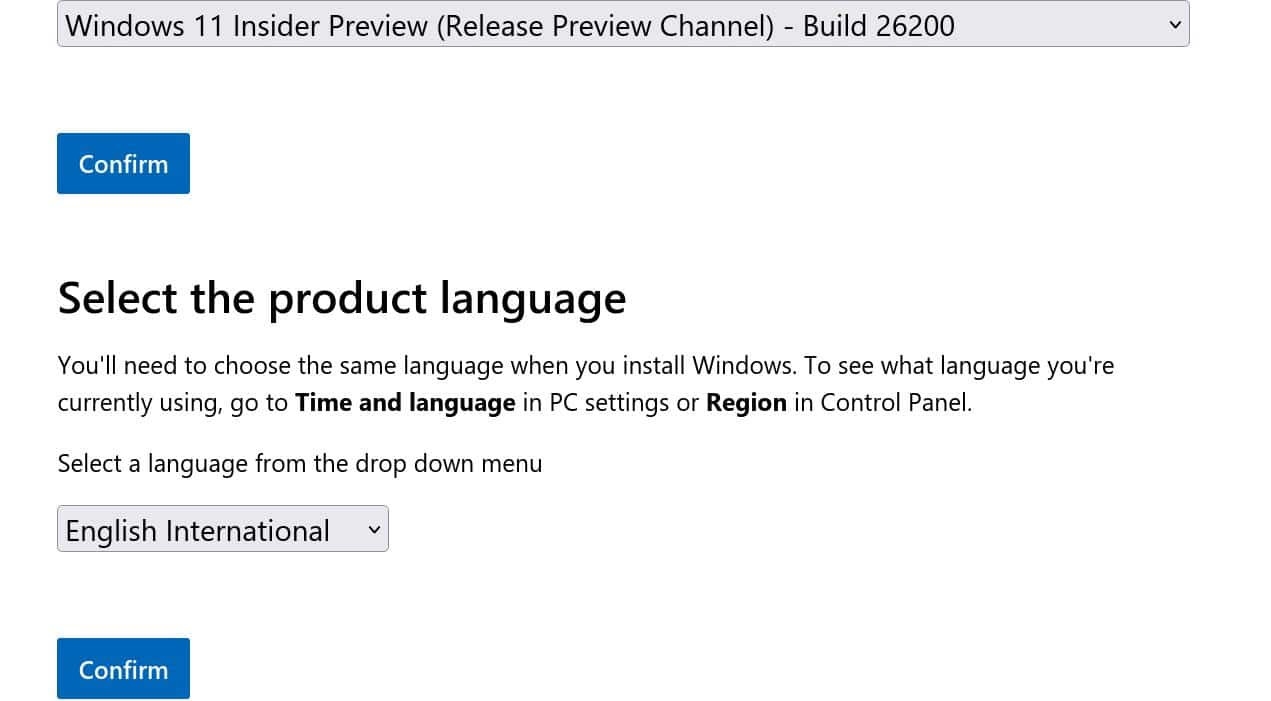The image size is (1271, 701).
Task: Click the Confirm button below the edition selector
Action: [123, 163]
